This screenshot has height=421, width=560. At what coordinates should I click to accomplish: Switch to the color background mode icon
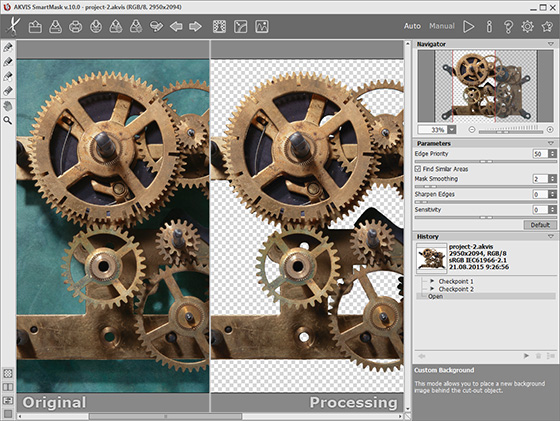pos(240,26)
